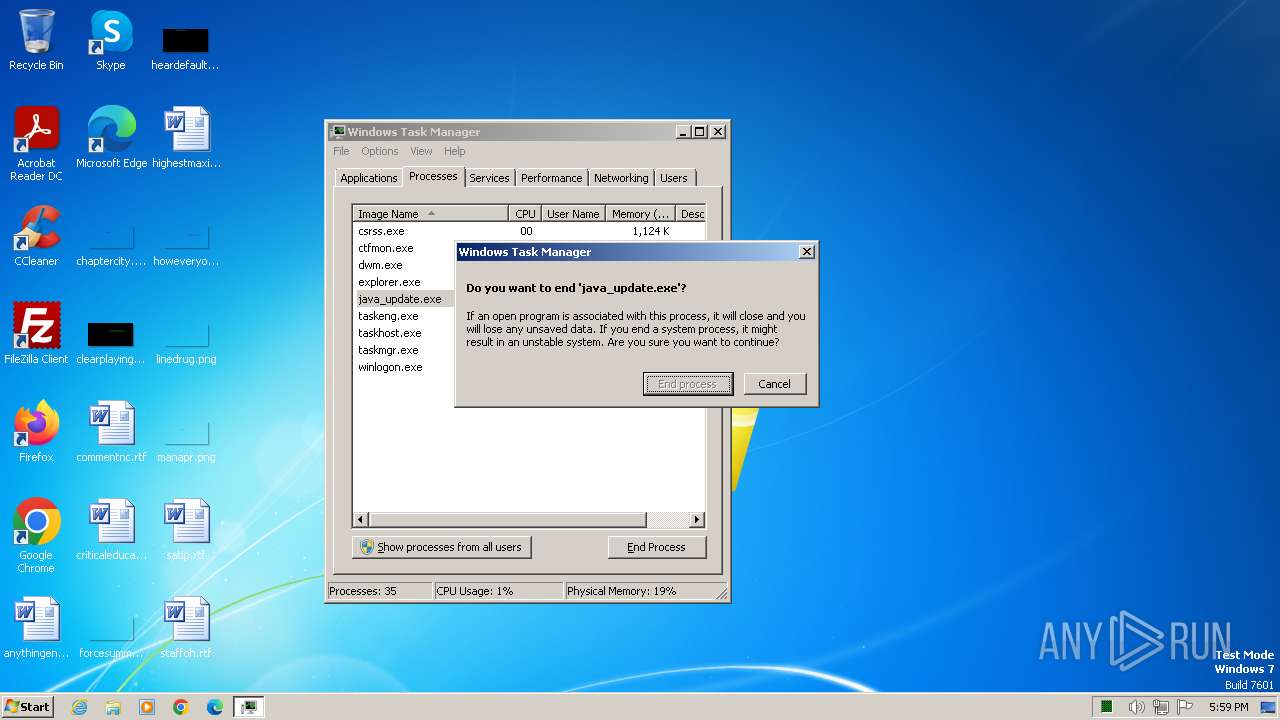1280x720 pixels.
Task: Select csrss.exe in process list
Action: (x=381, y=231)
